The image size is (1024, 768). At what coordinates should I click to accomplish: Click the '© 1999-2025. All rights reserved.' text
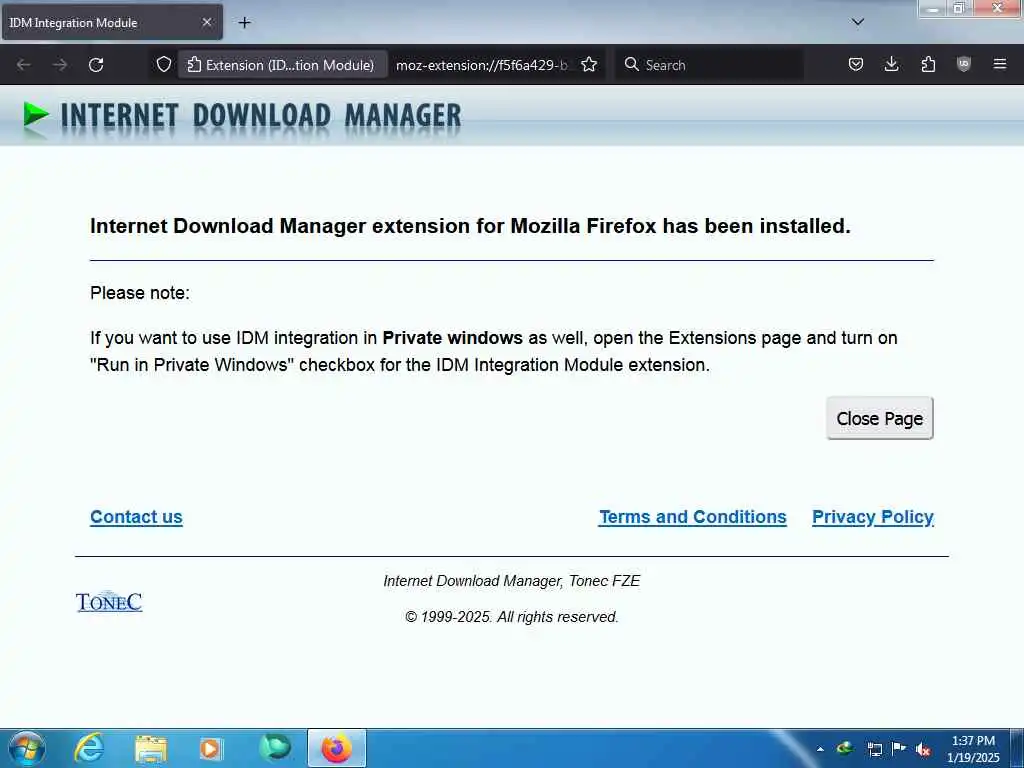click(x=511, y=617)
